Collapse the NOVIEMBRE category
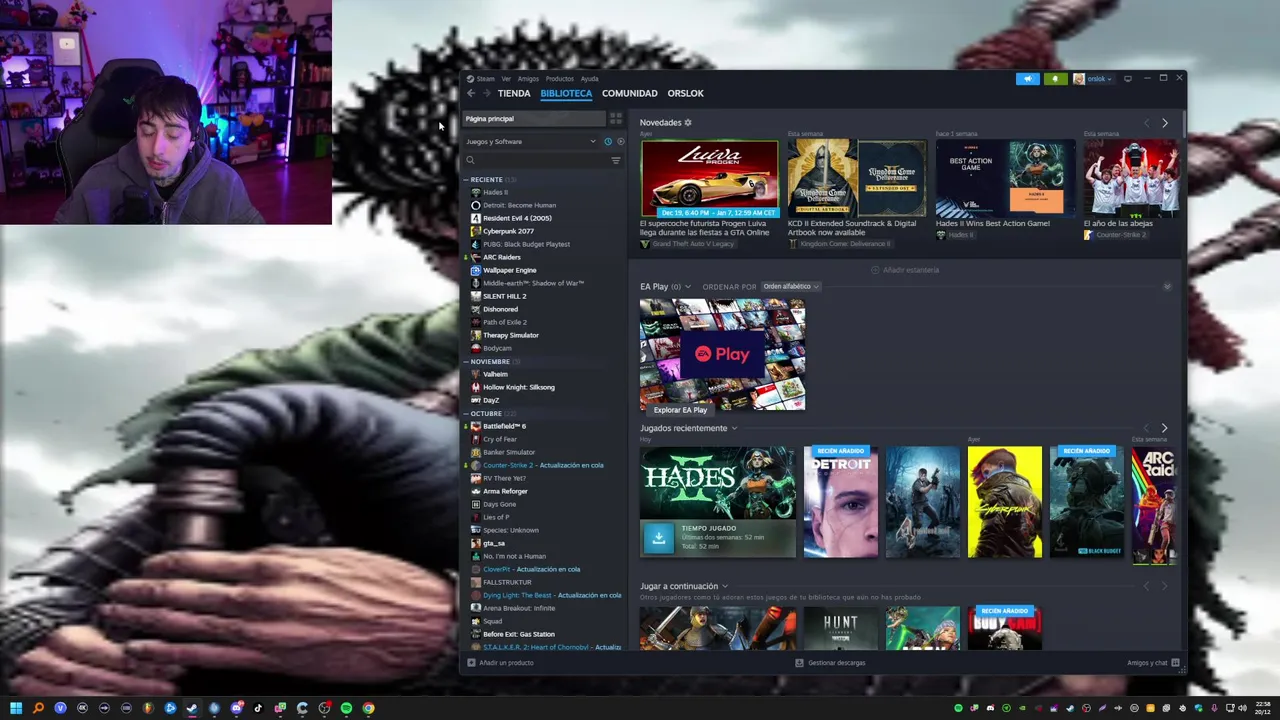This screenshot has width=1280, height=720. pos(465,361)
